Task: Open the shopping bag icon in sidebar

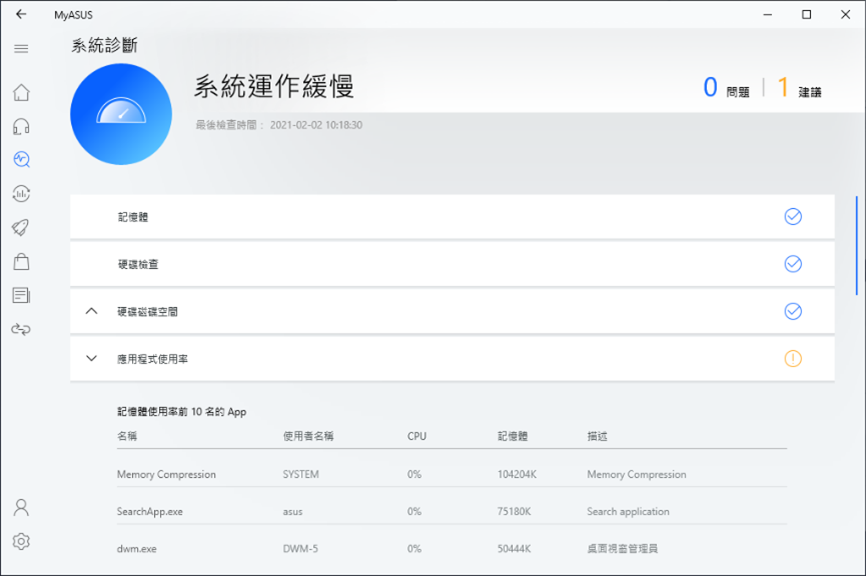Action: click(x=21, y=261)
